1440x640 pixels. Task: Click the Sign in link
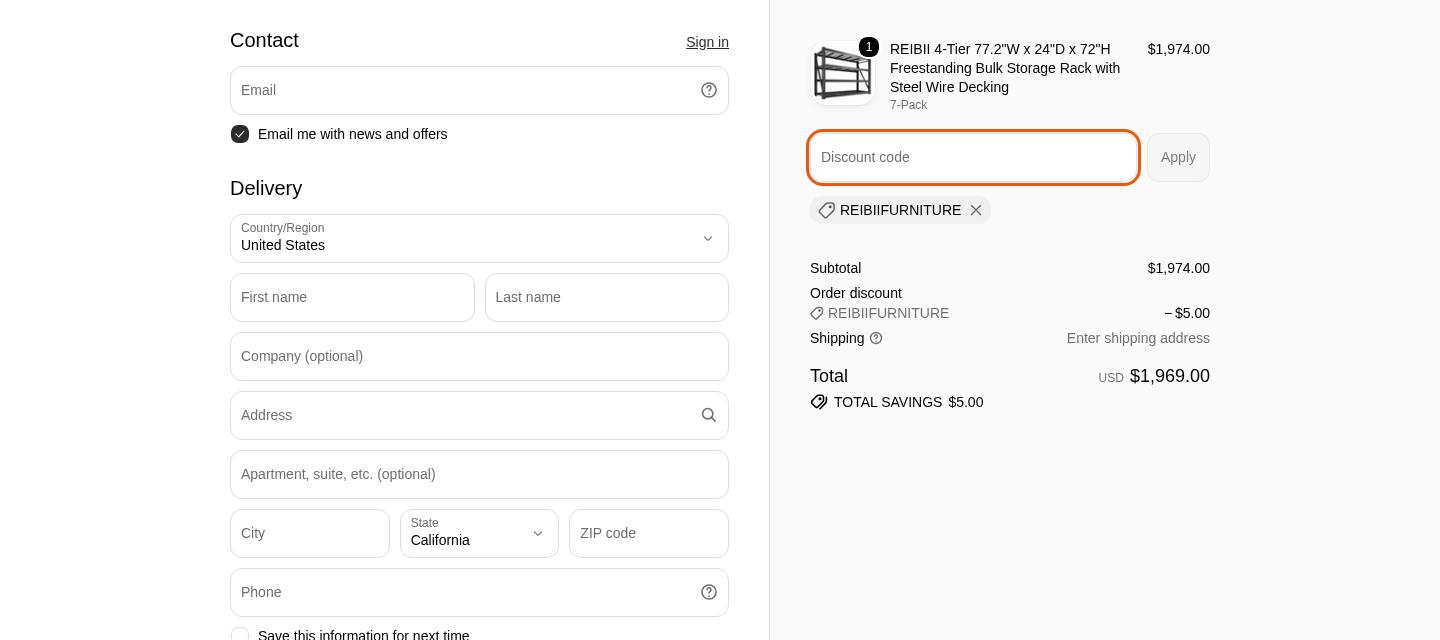coord(707,42)
